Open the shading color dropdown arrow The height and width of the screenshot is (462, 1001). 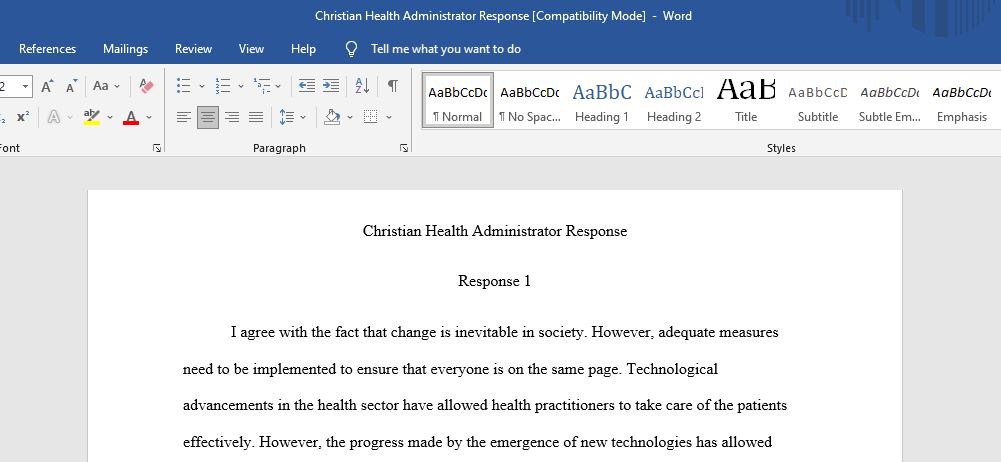click(x=350, y=117)
